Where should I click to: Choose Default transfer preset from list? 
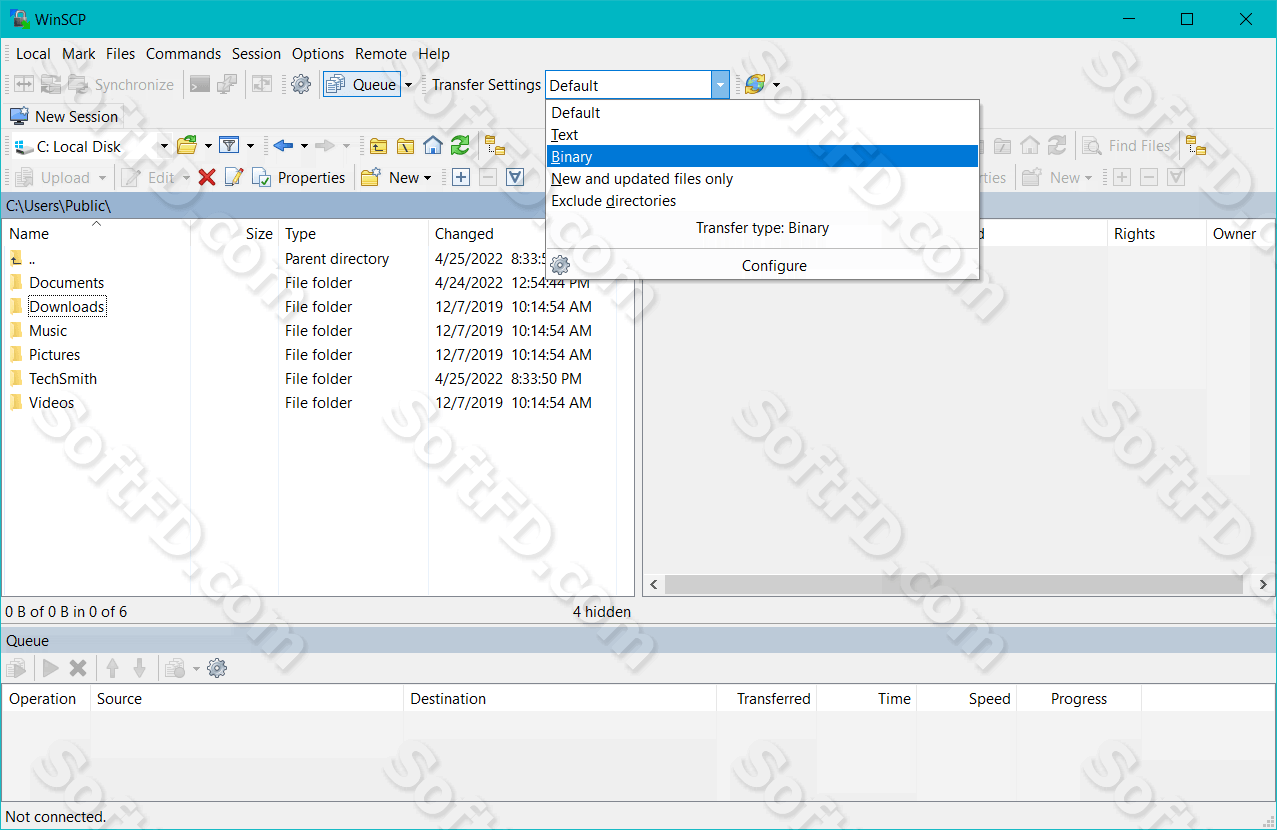(762, 113)
